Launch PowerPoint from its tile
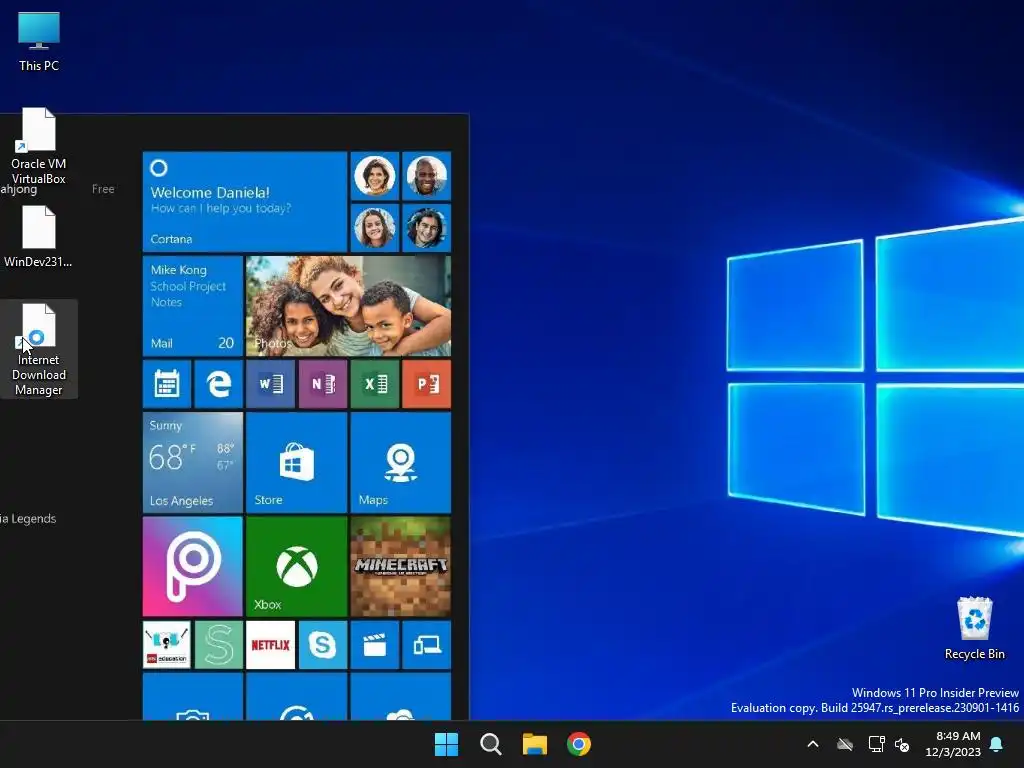 [427, 384]
